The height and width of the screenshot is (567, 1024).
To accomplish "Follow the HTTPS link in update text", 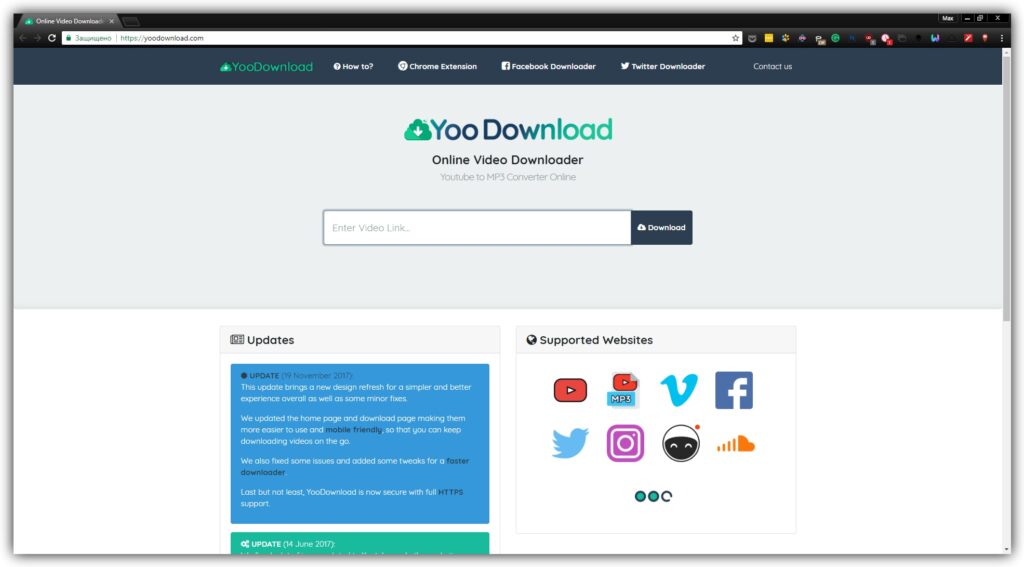I will coord(451,493).
